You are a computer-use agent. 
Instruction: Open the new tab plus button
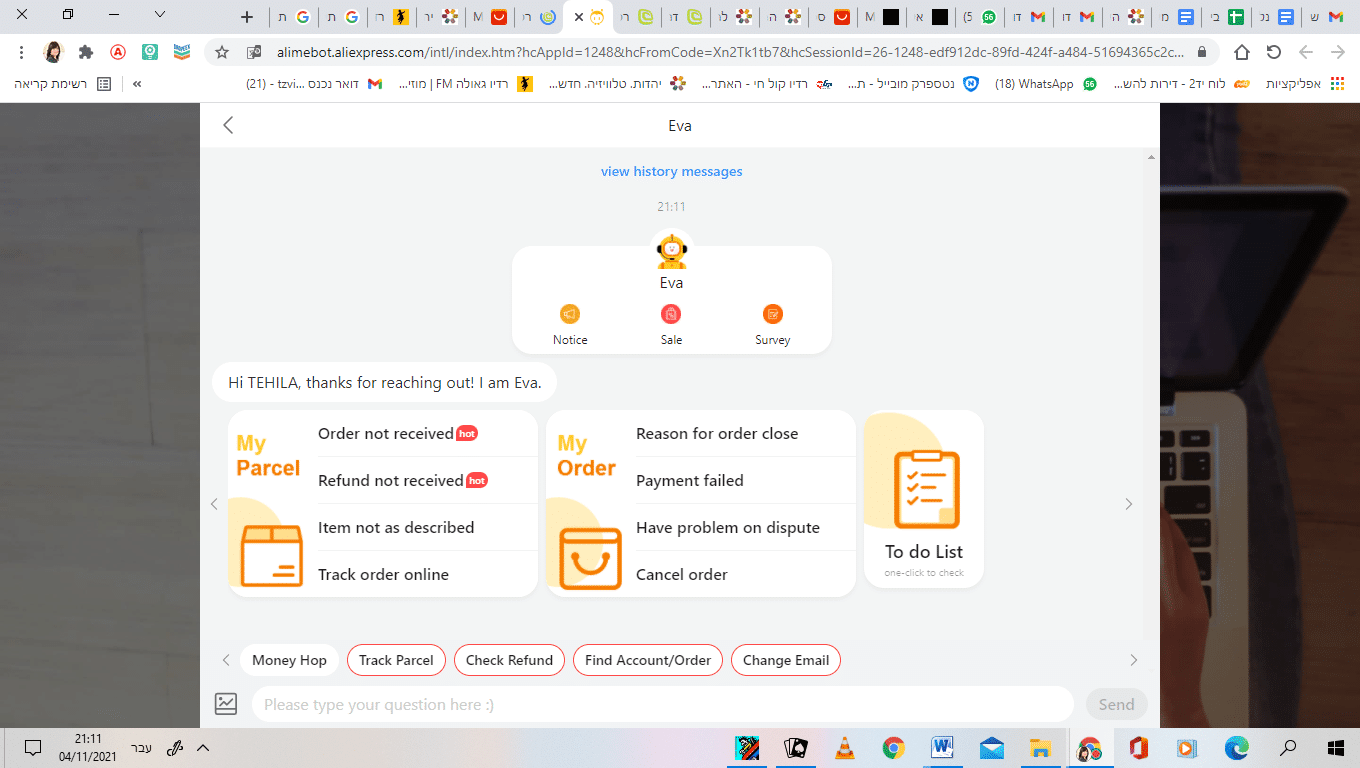click(x=248, y=16)
